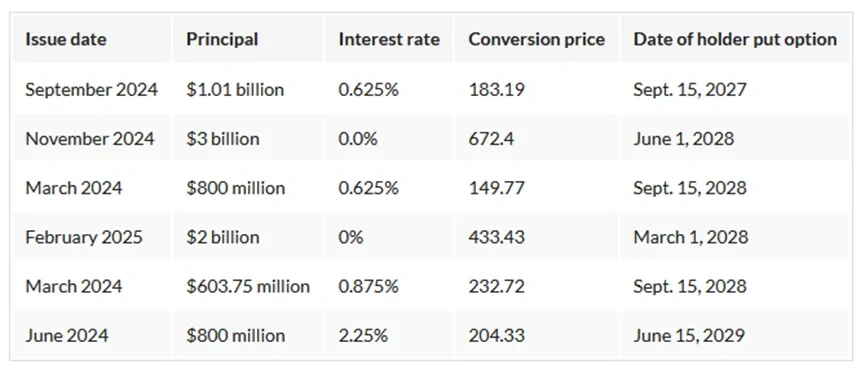Click Date of holder put option header
This screenshot has height=378, width=865.
(x=735, y=39)
